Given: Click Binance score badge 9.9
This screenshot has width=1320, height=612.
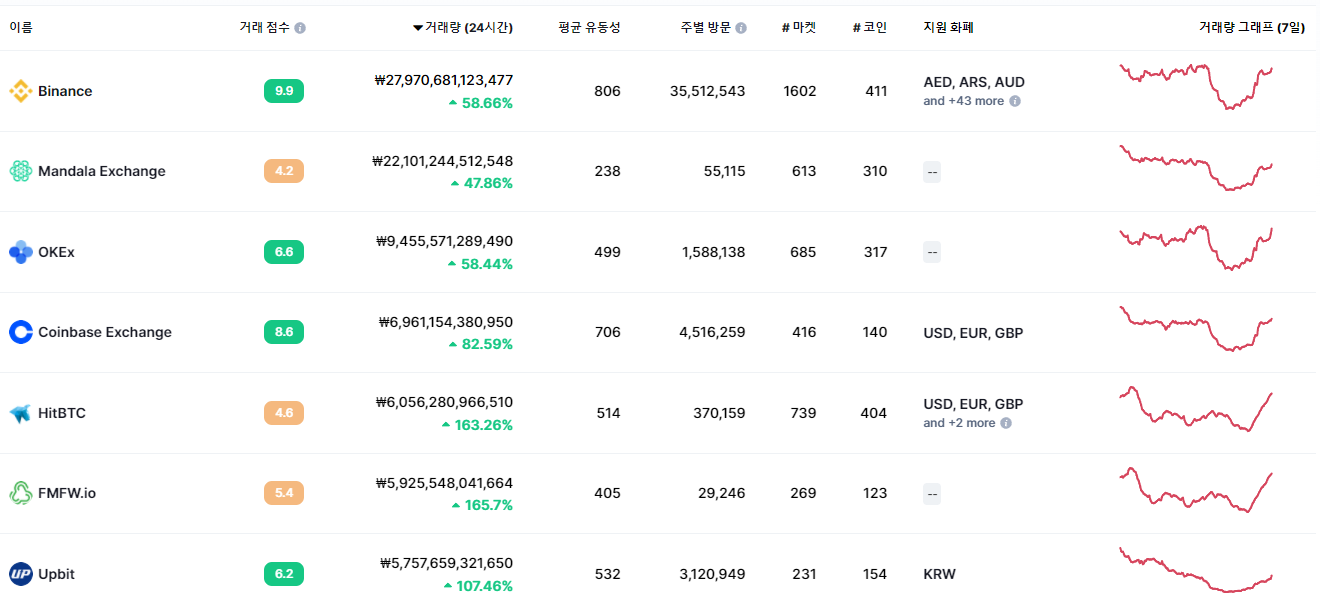Looking at the screenshot, I should (x=284, y=91).
